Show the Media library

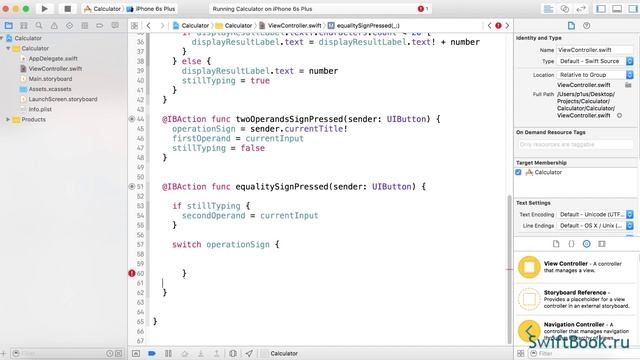click(602, 244)
